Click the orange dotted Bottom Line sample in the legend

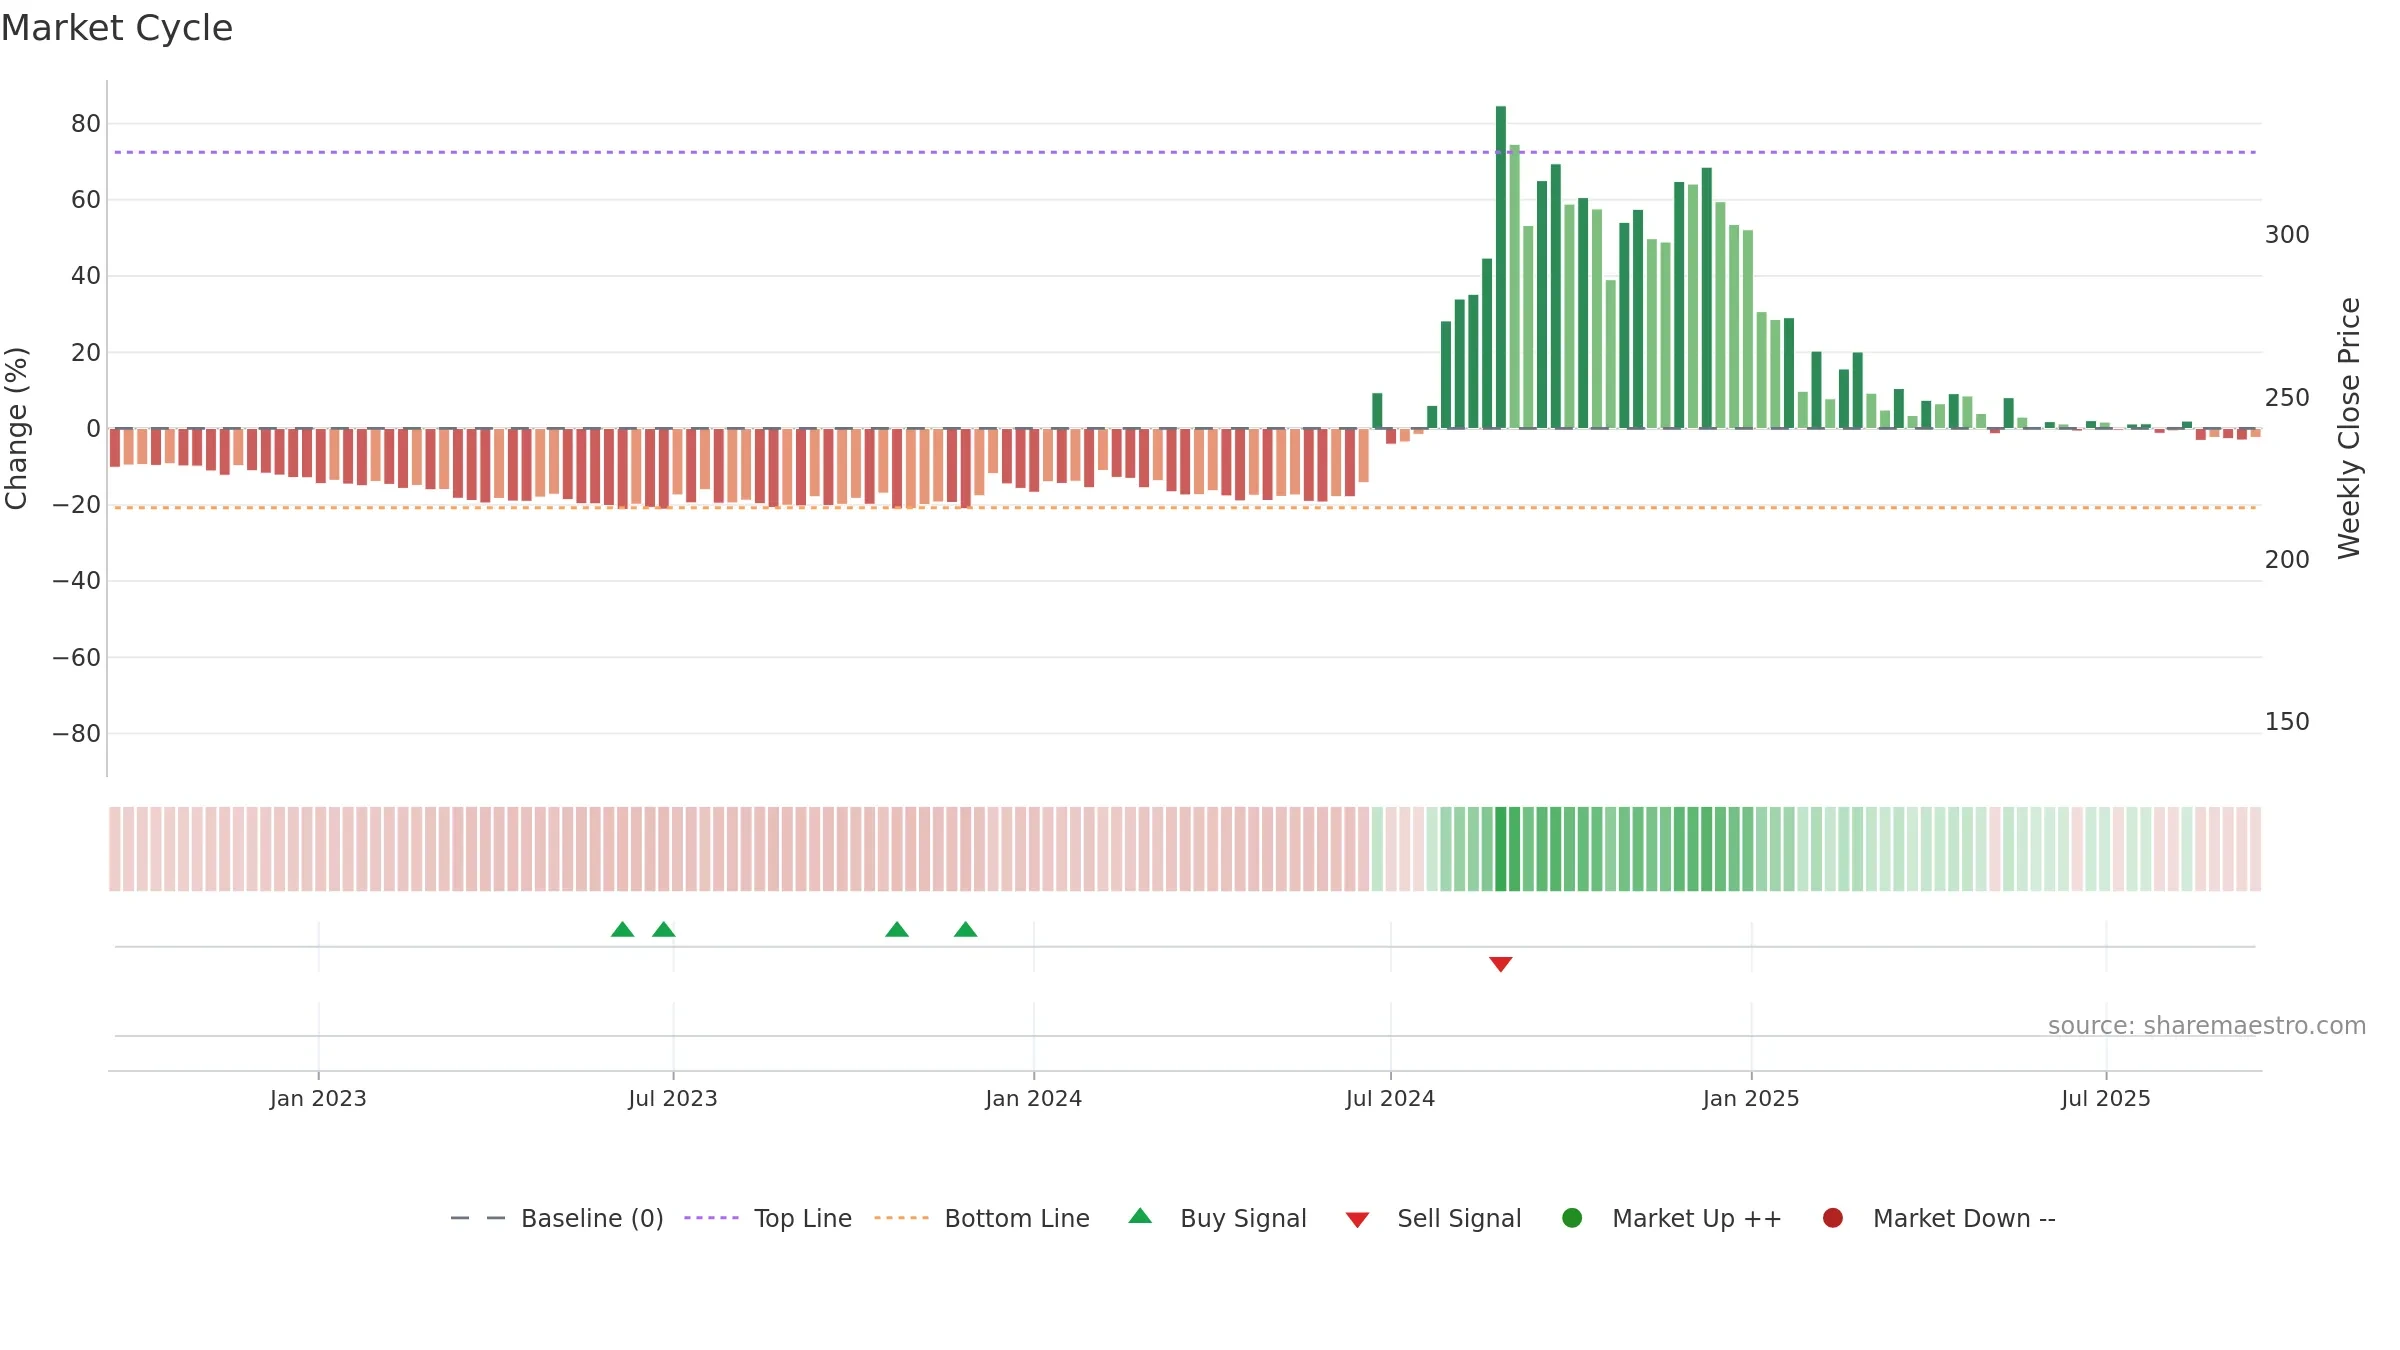901,1218
